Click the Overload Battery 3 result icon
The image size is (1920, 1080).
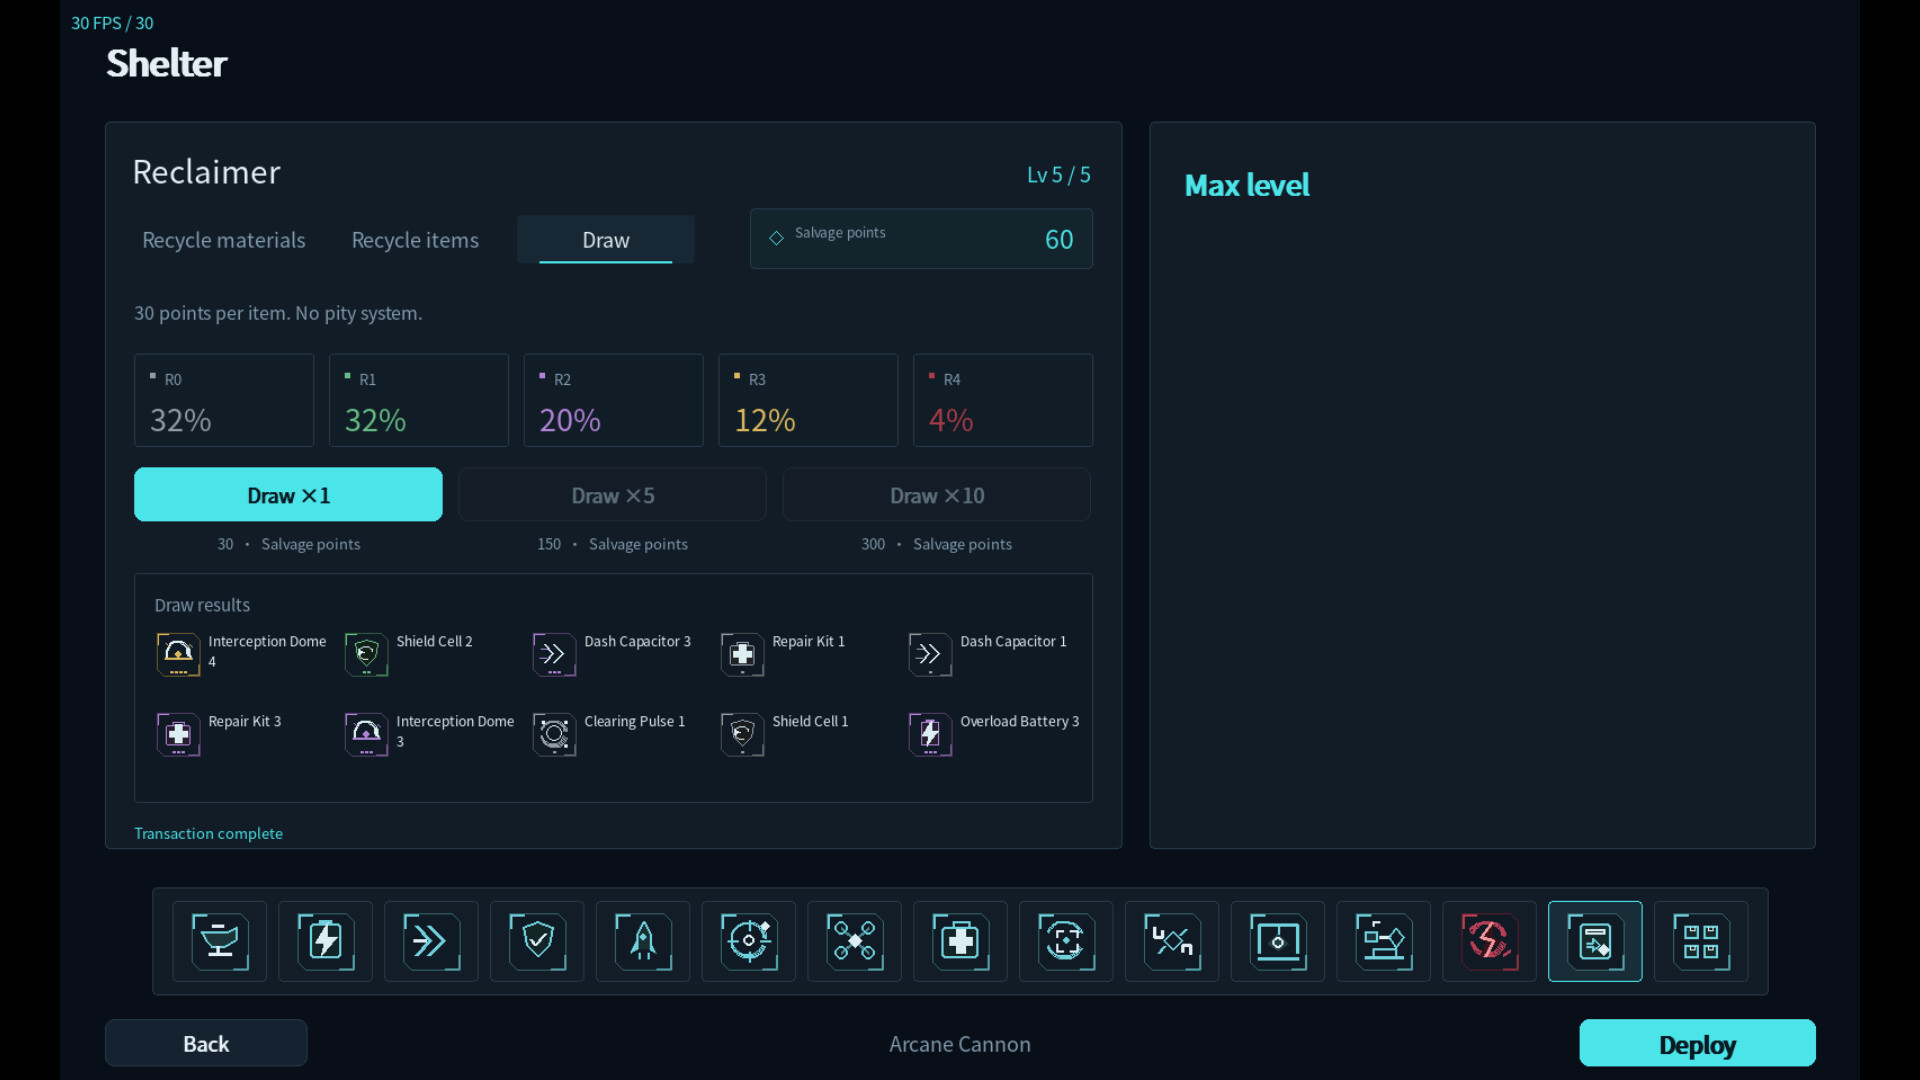tap(930, 734)
